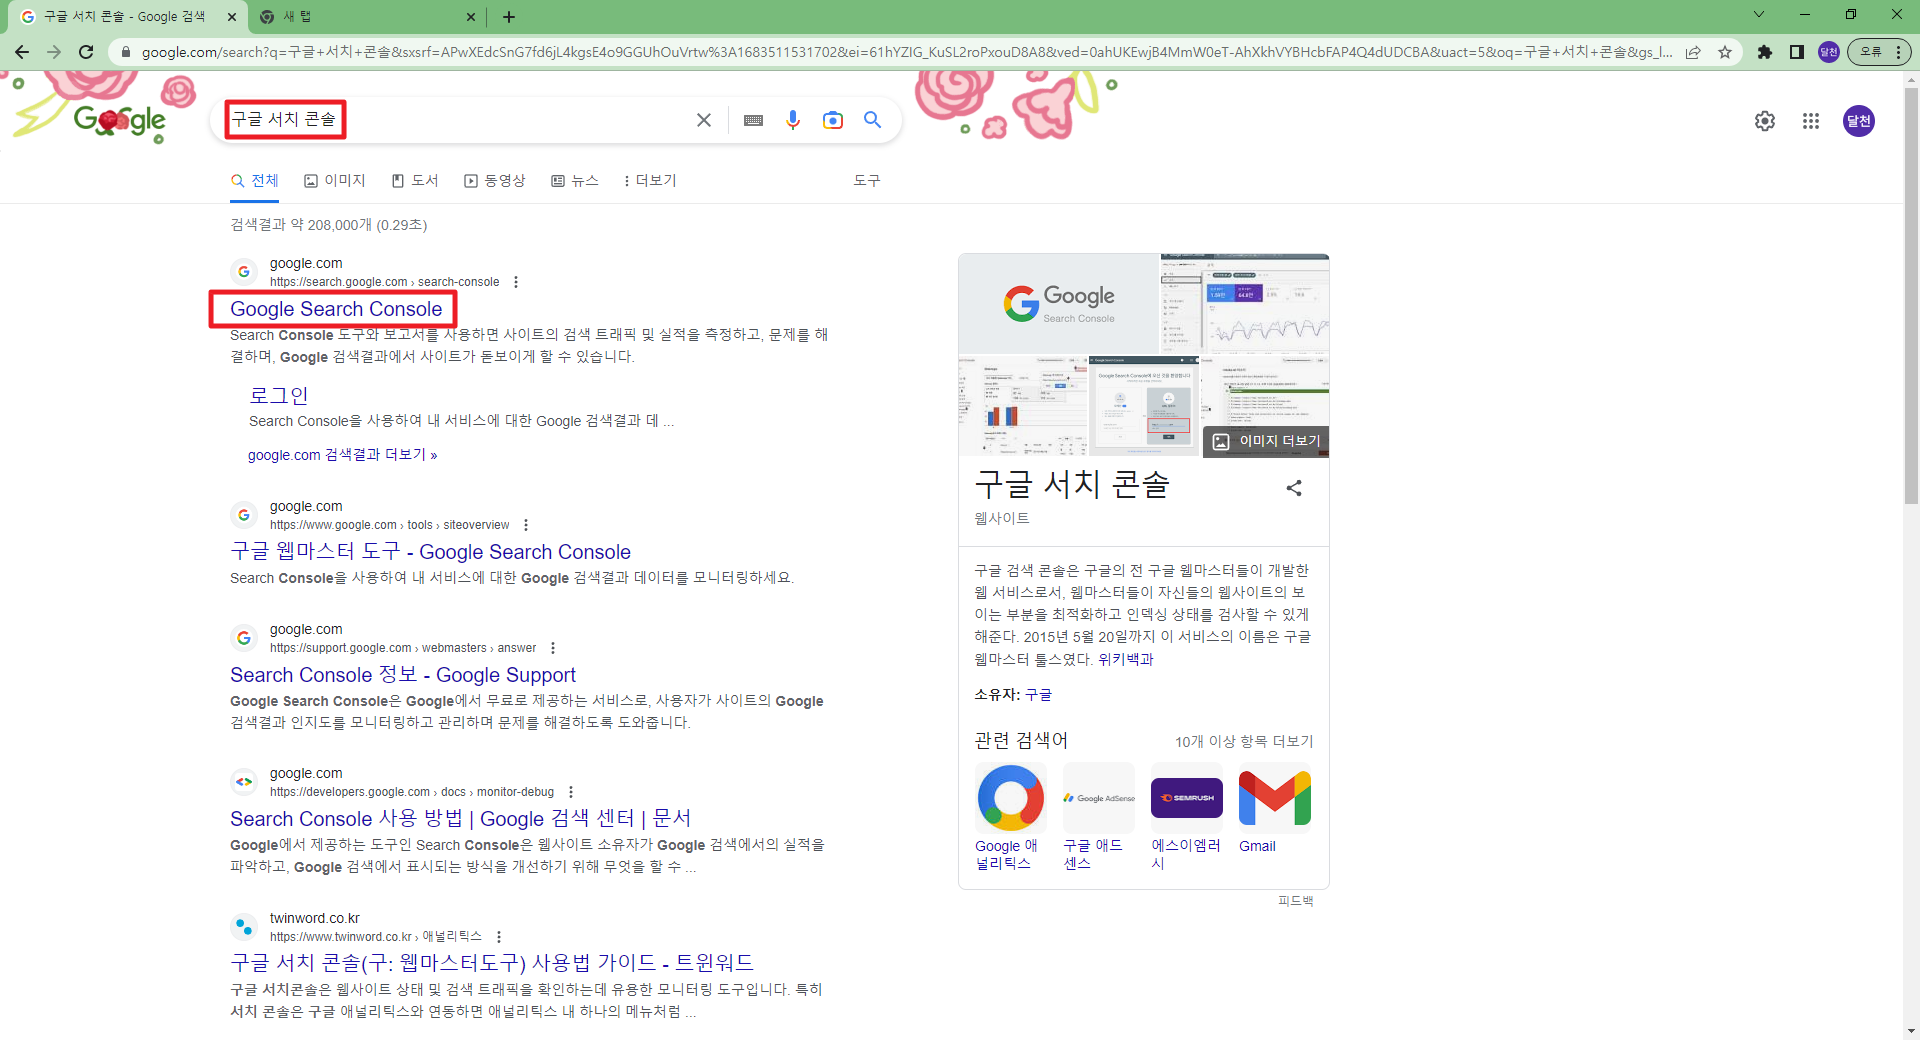Click the 이미지 더보기 button
The image size is (1920, 1040).
(1267, 441)
